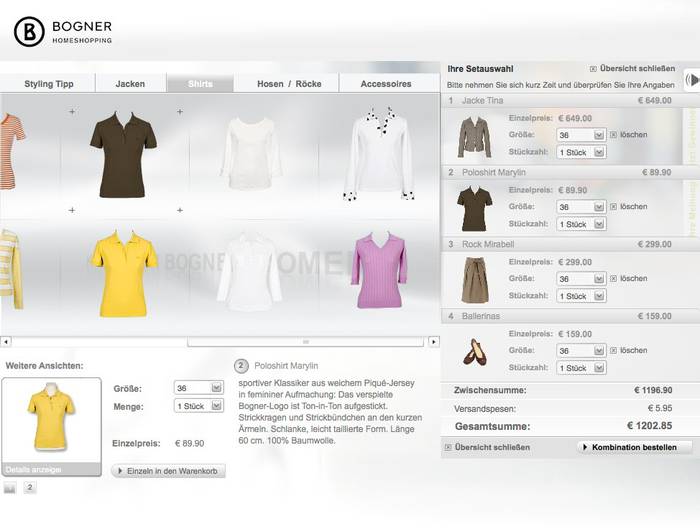This screenshot has height=532, width=700.
Task: Click plus icon left of yellow polo
Action: pyautogui.click(x=72, y=210)
